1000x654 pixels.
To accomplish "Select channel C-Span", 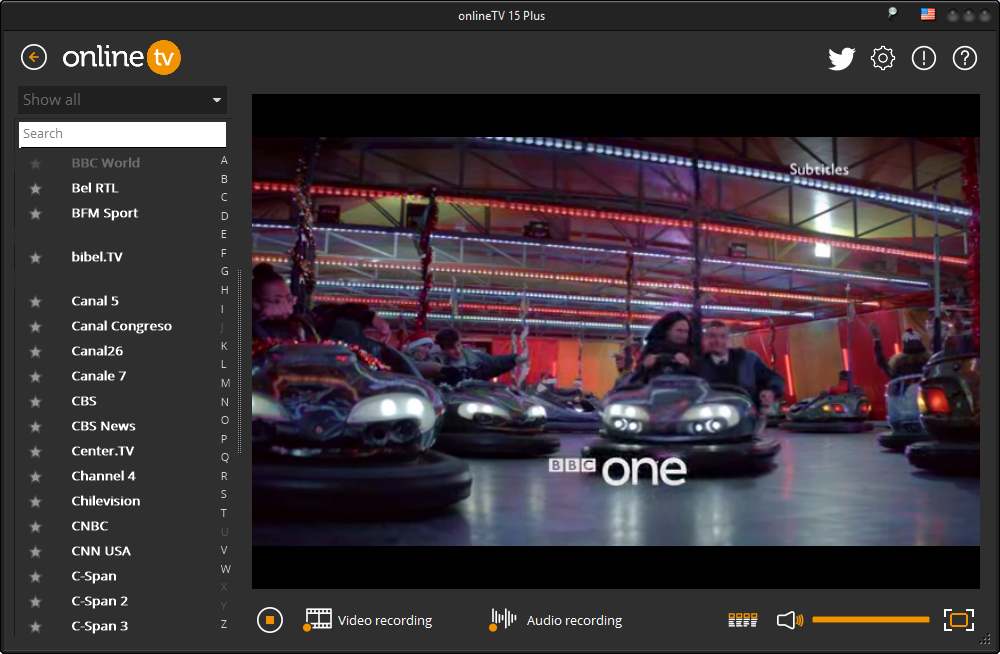I will tap(94, 576).
